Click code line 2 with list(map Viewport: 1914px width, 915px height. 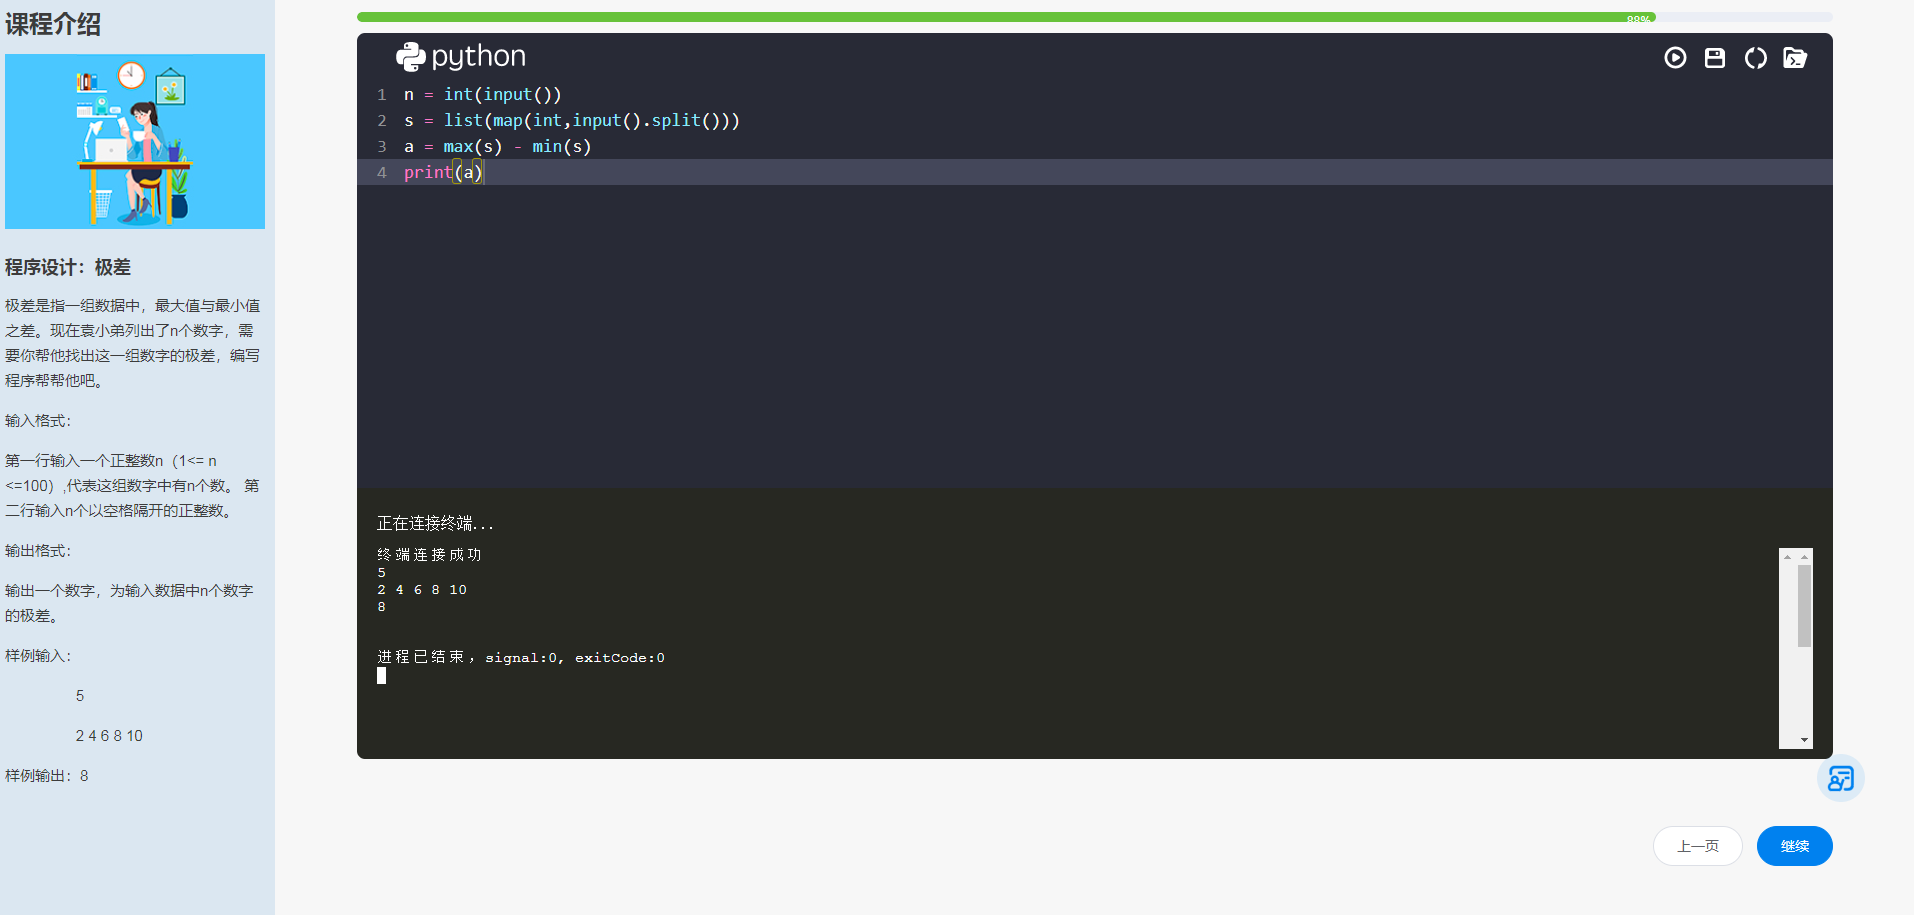572,120
